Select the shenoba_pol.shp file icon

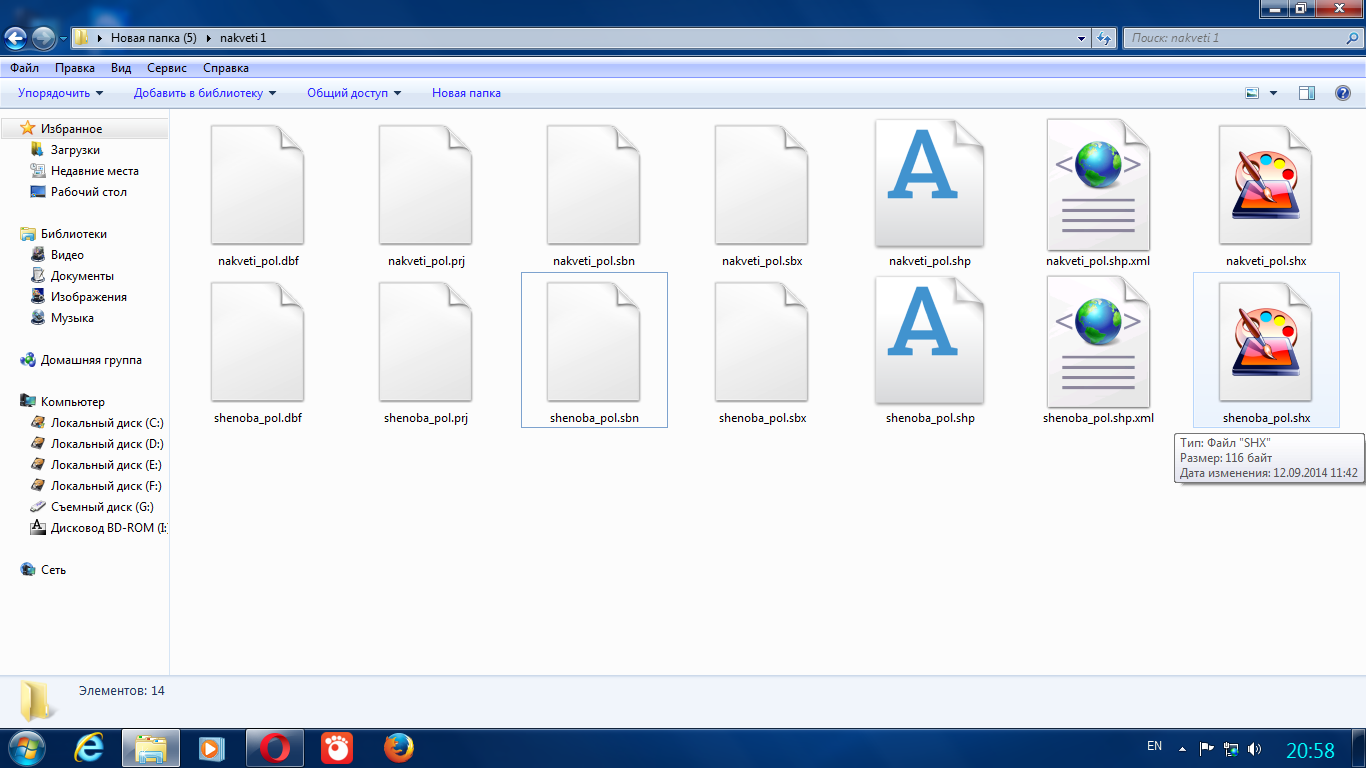pyautogui.click(x=930, y=341)
